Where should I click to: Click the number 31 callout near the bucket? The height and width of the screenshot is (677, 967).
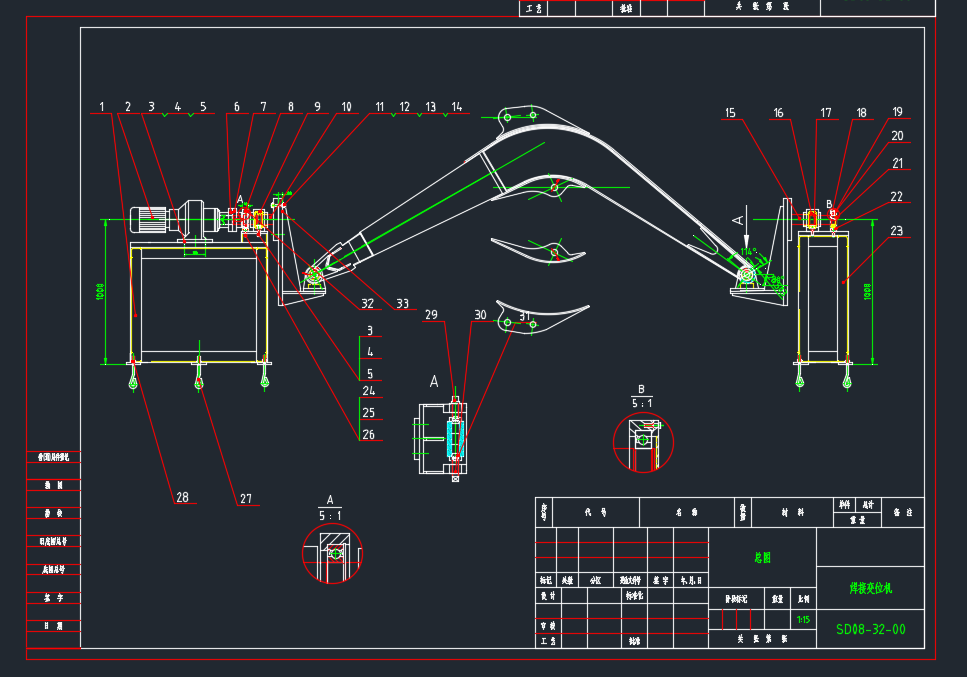click(x=524, y=316)
